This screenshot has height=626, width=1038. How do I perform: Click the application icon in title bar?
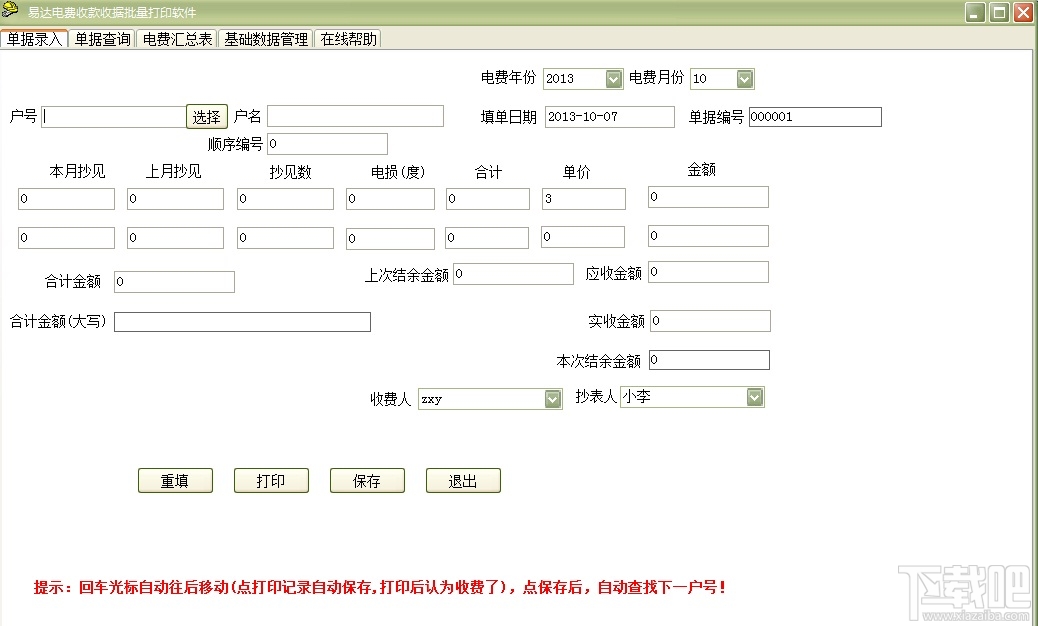coord(10,11)
